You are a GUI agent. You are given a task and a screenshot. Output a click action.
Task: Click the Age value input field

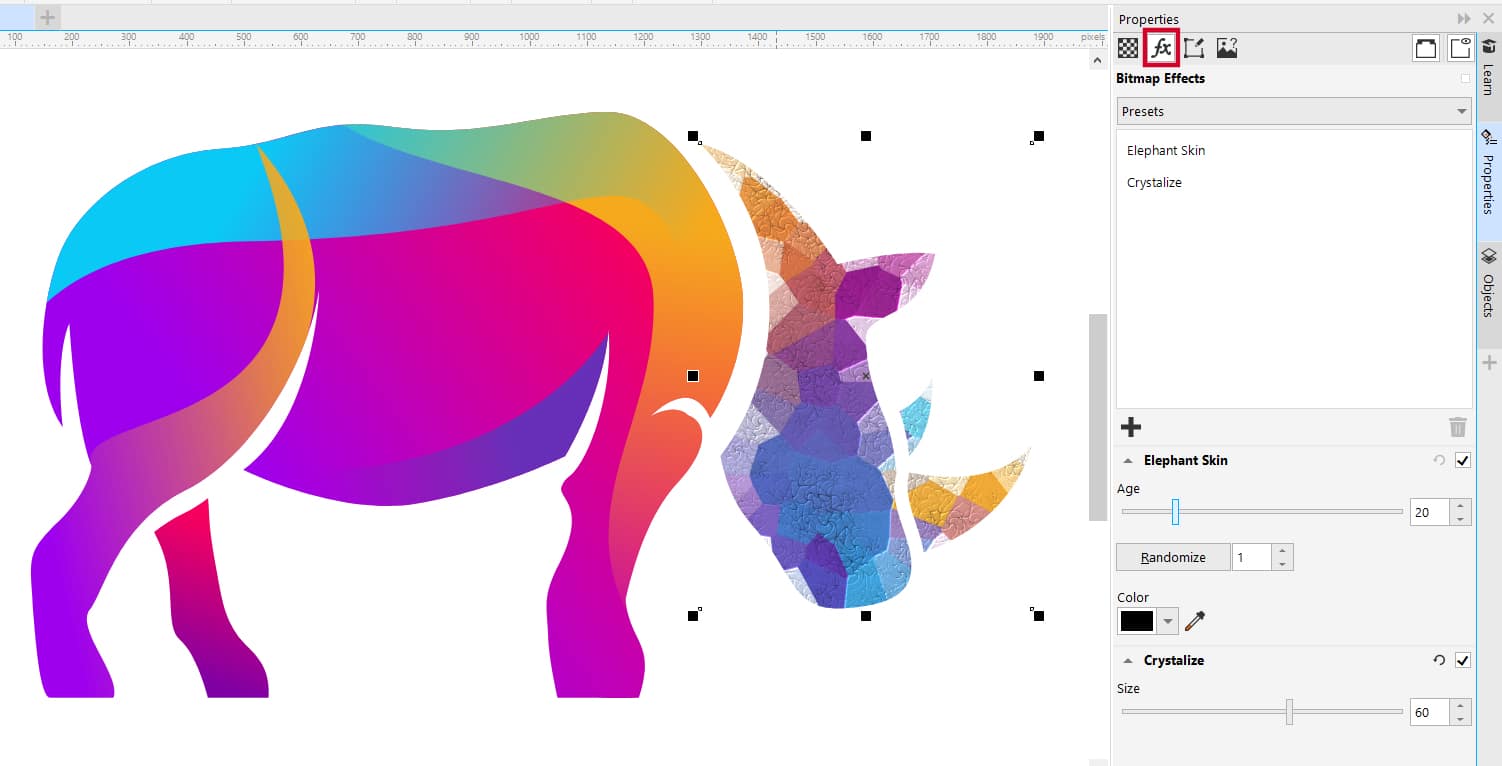click(1428, 511)
